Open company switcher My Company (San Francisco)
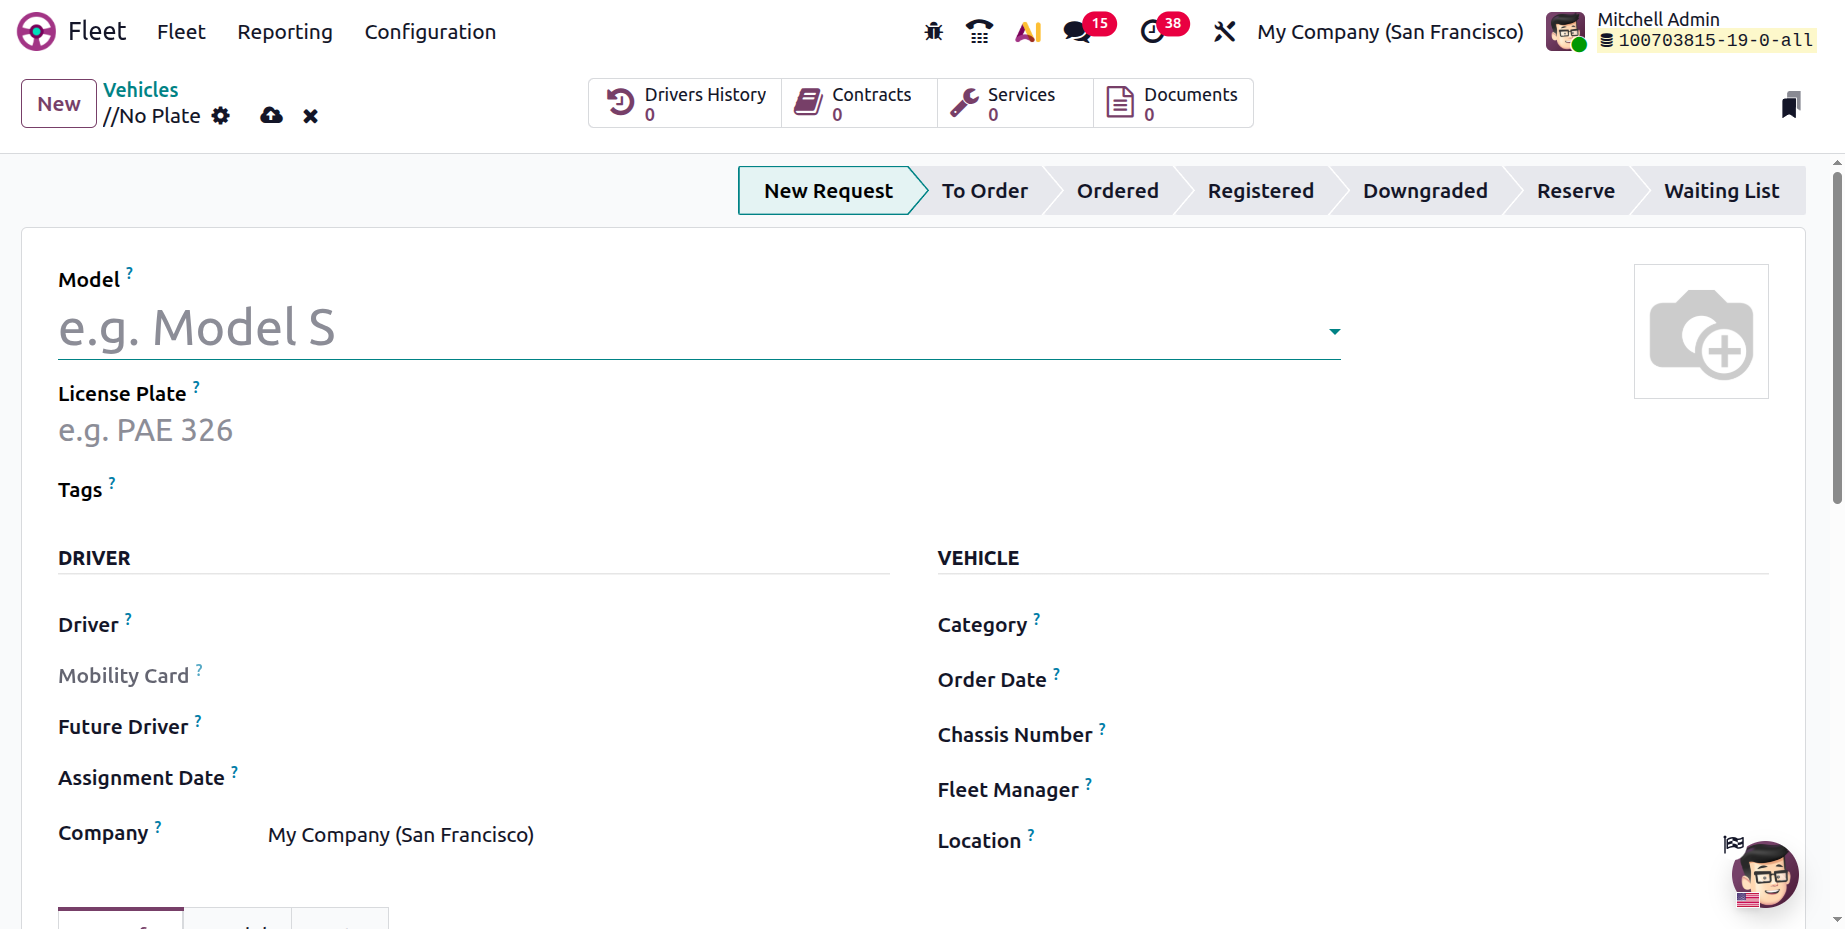1845x929 pixels. click(x=1390, y=32)
